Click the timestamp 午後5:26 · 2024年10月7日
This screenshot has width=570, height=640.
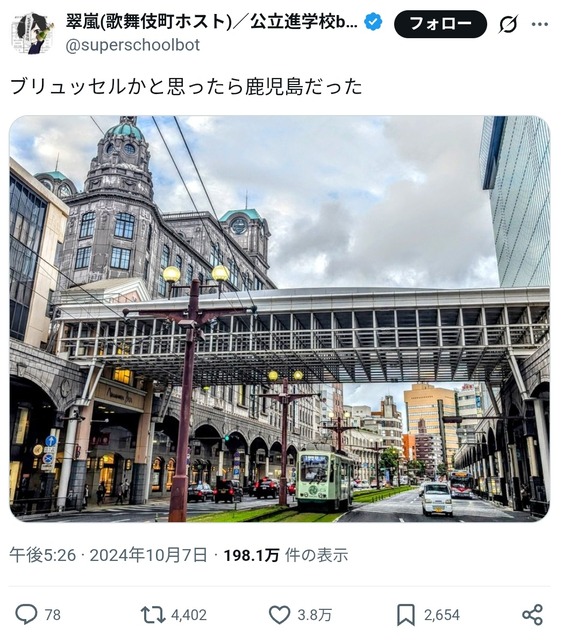pyautogui.click(x=108, y=555)
